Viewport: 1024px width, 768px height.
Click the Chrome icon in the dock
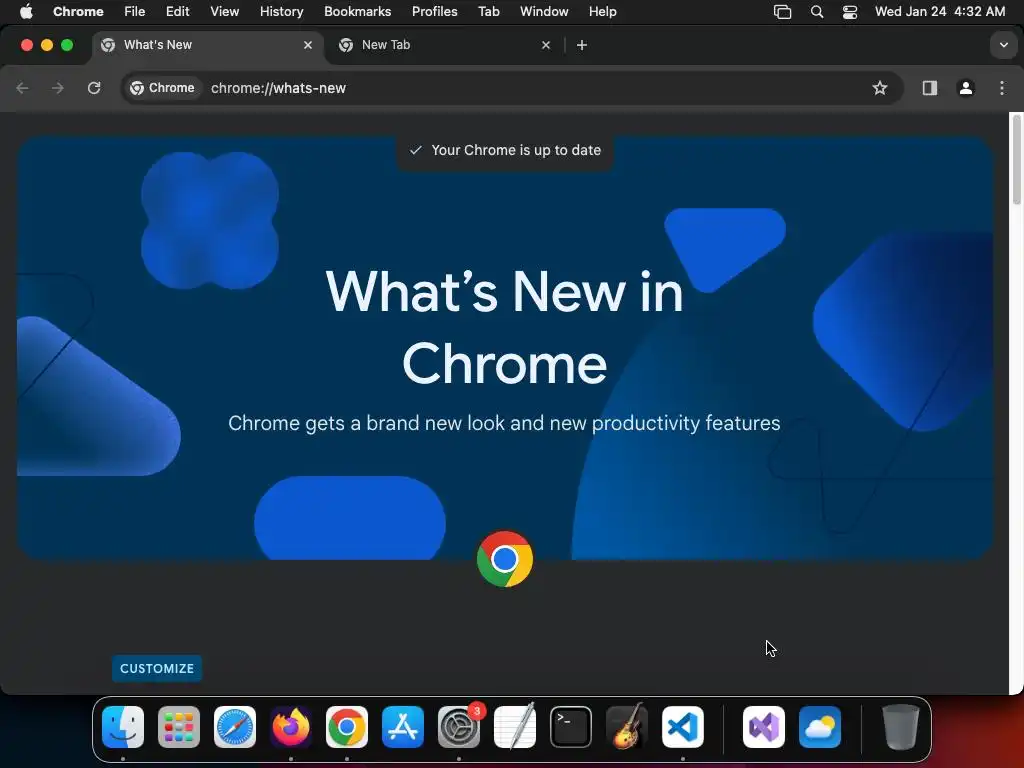[x=347, y=727]
